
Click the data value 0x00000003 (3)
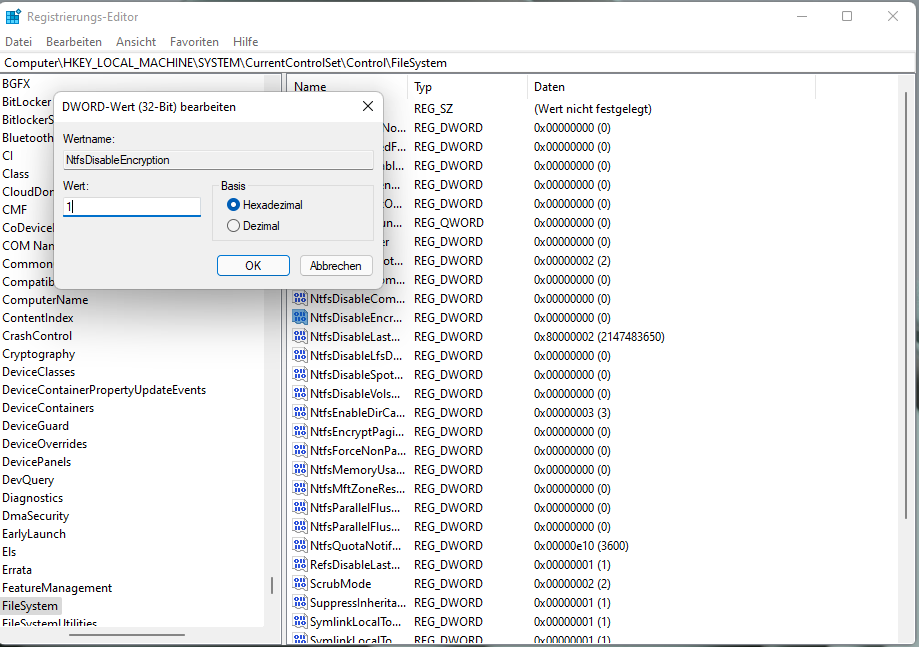coord(572,413)
